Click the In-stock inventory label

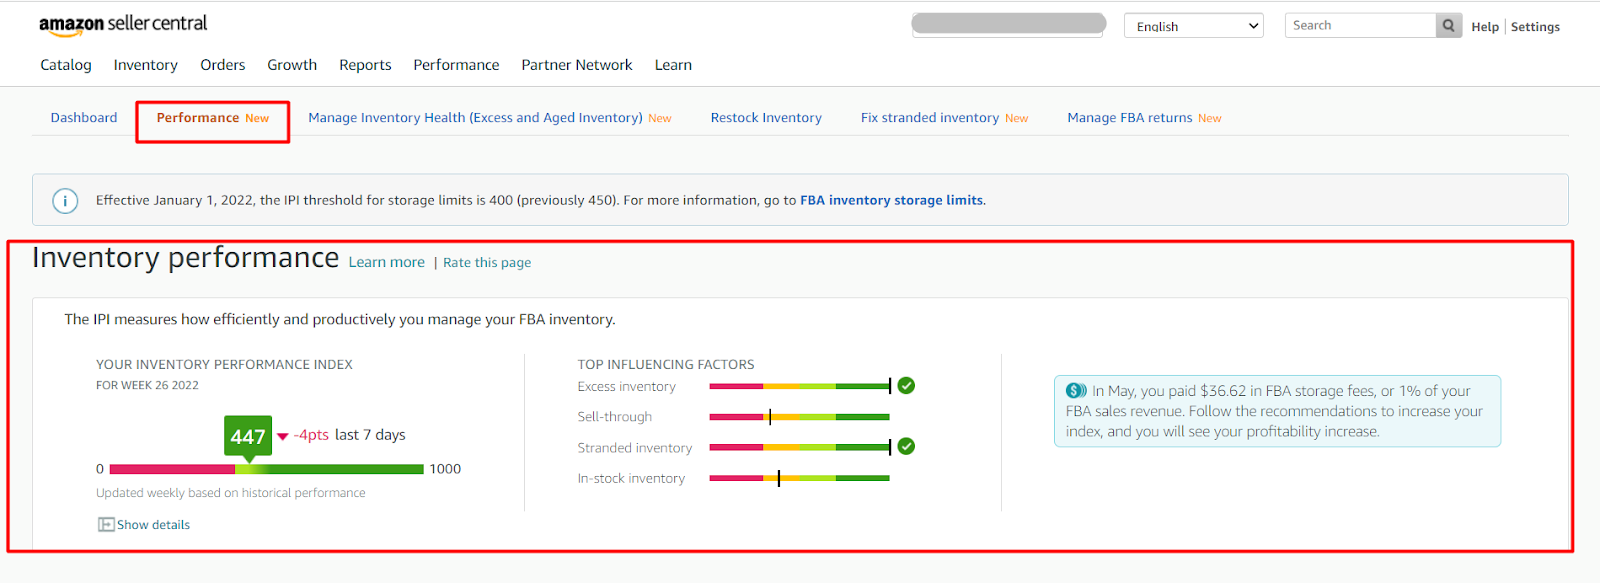(631, 479)
